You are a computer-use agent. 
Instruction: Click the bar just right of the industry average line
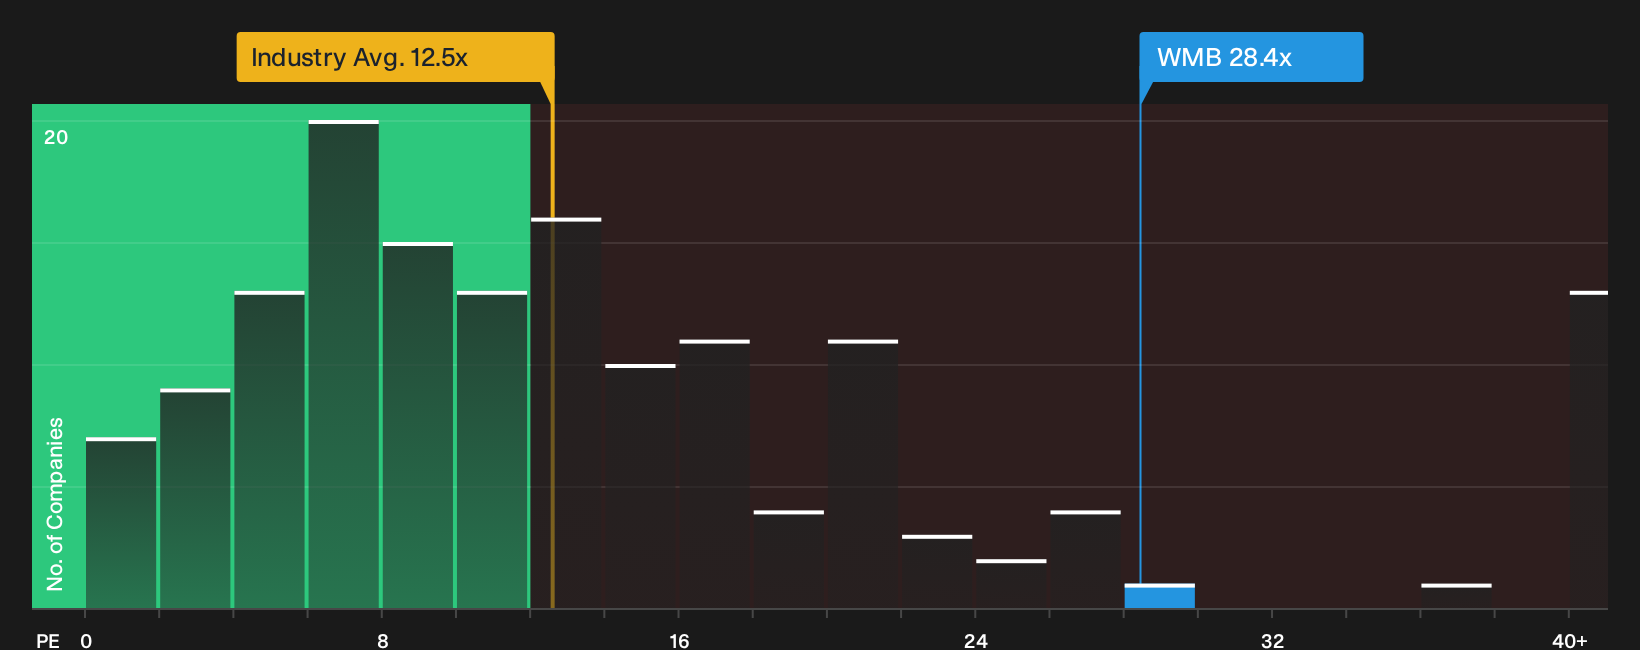tap(566, 413)
